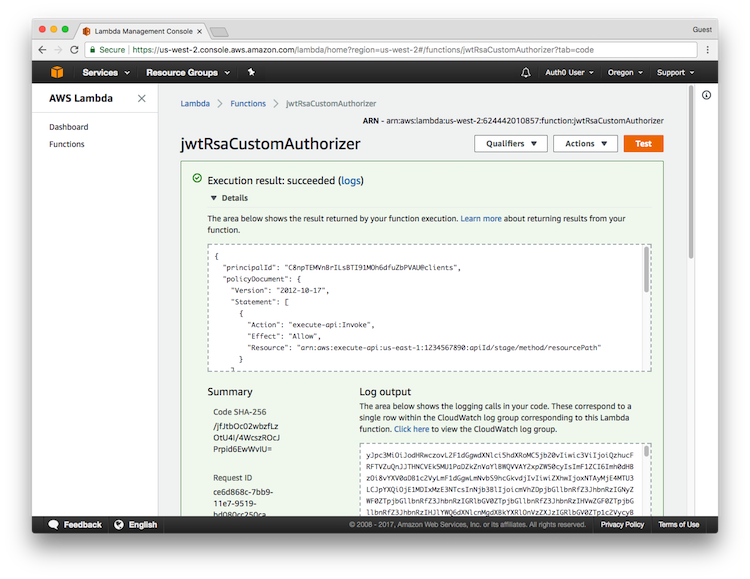Close the AWS Lambda side panel
Viewport: 750px width, 579px height.
pyautogui.click(x=142, y=99)
